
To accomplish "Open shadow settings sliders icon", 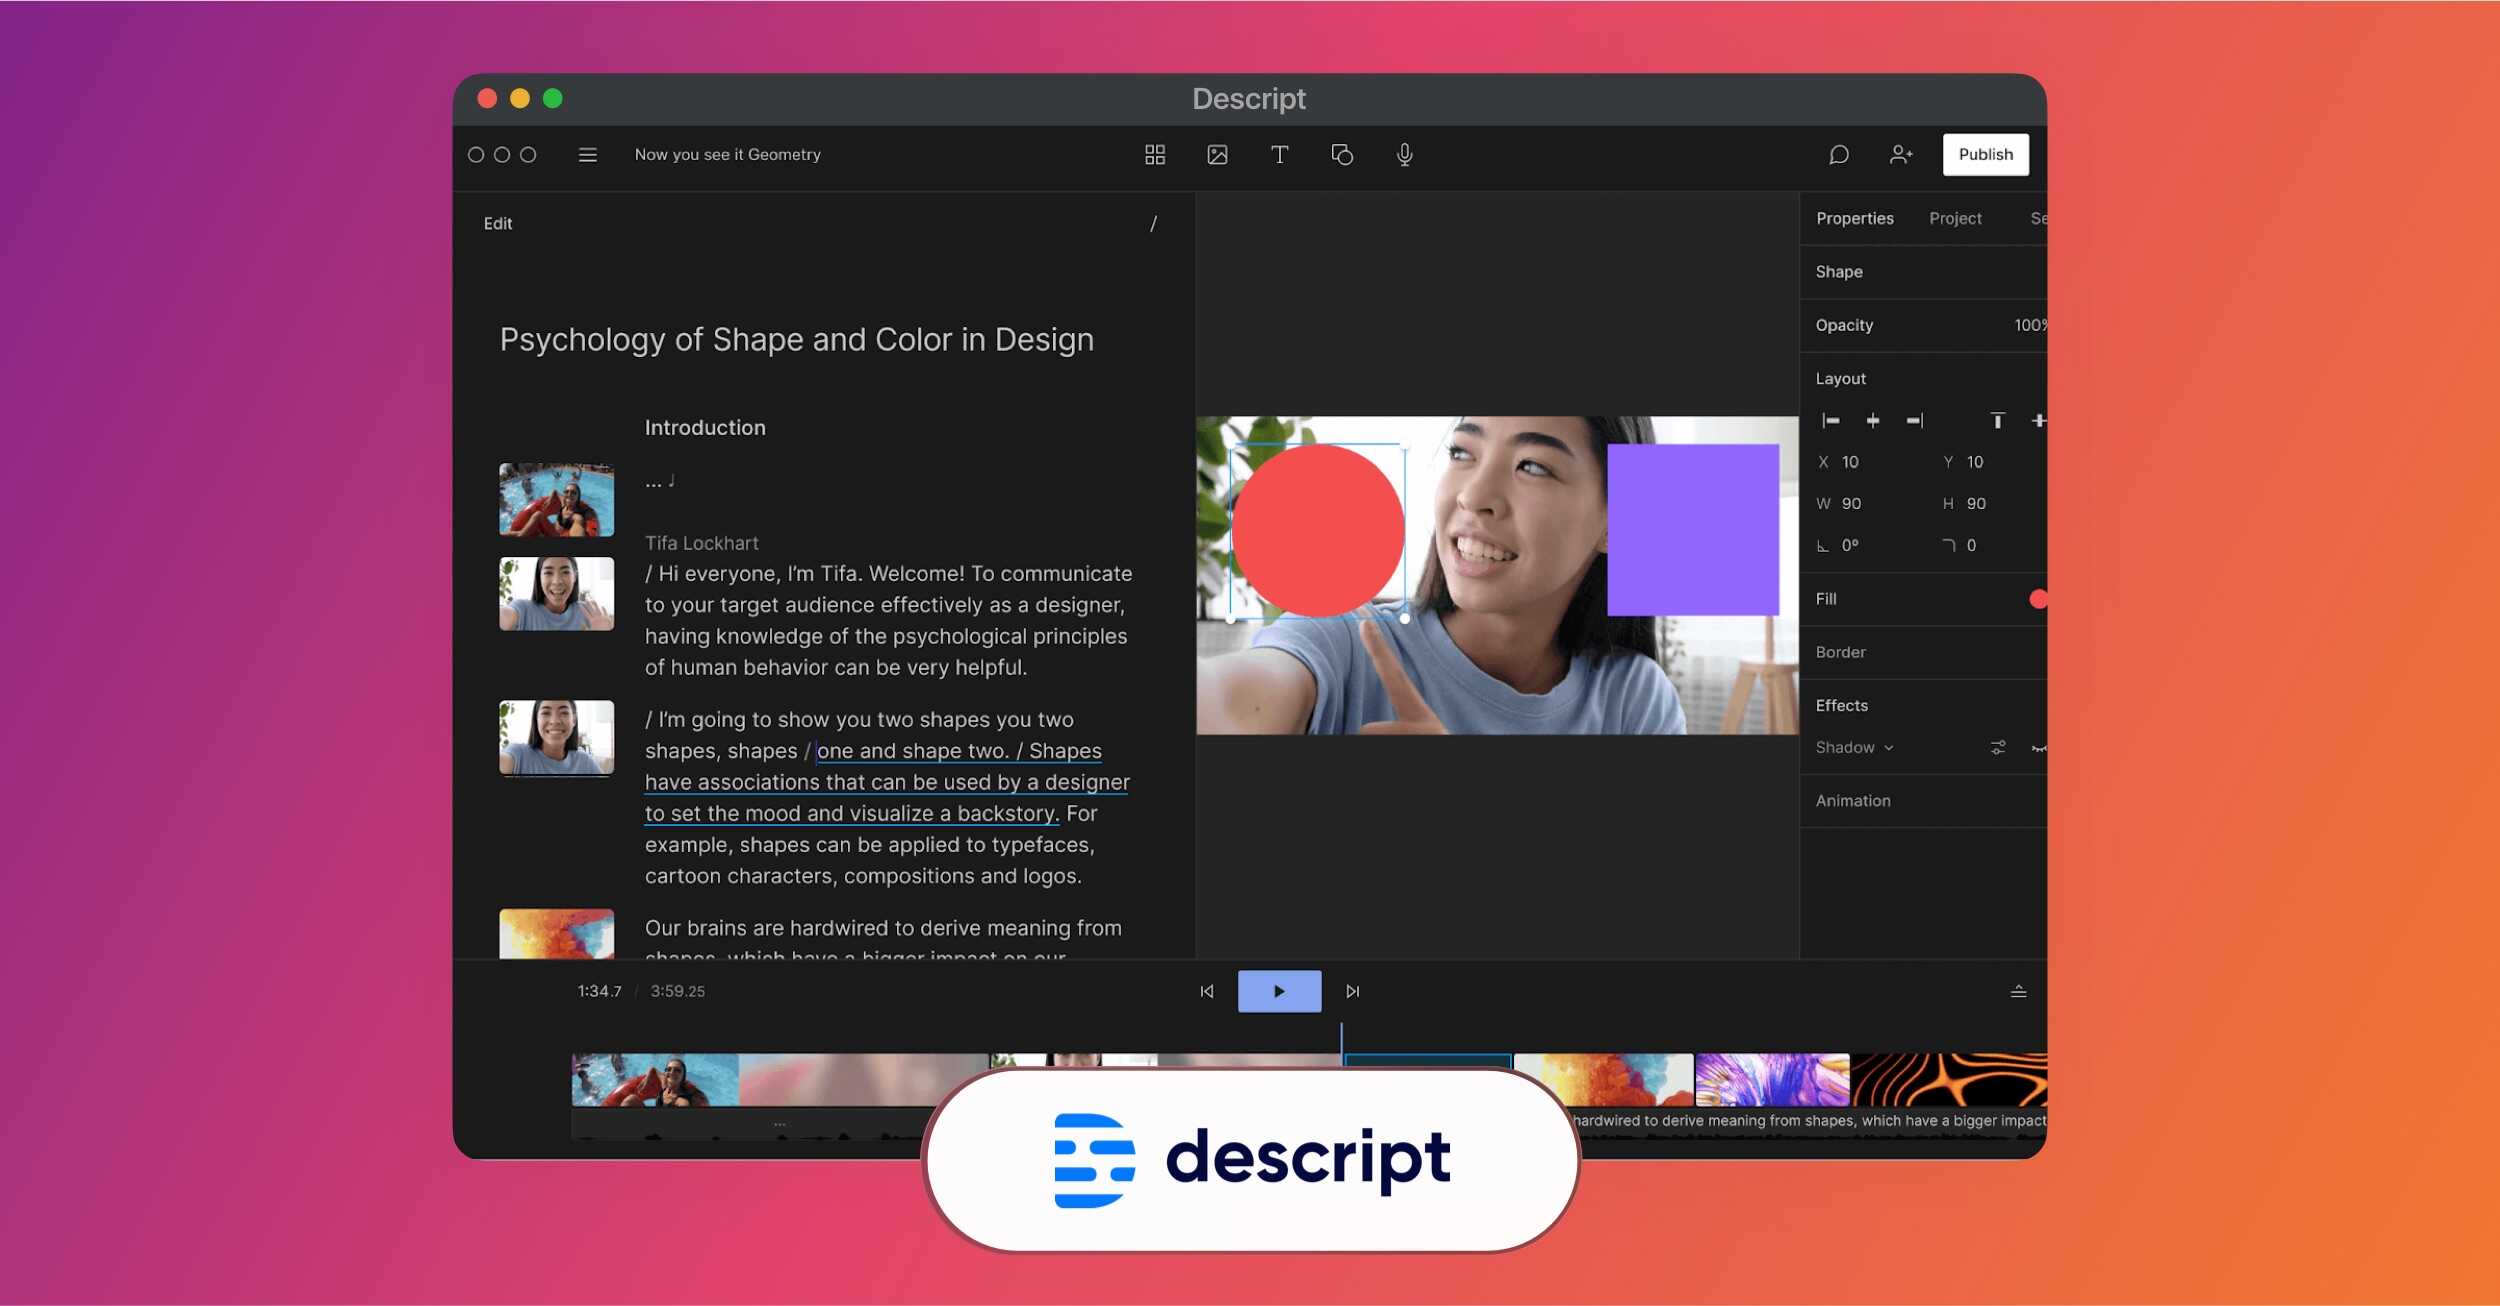I will [x=1998, y=748].
